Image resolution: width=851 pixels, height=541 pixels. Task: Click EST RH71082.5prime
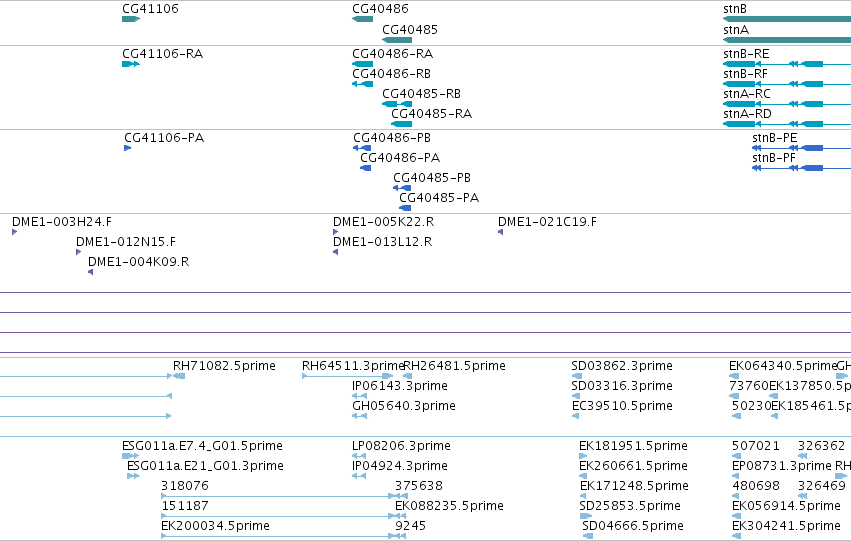pyautogui.click(x=224, y=366)
